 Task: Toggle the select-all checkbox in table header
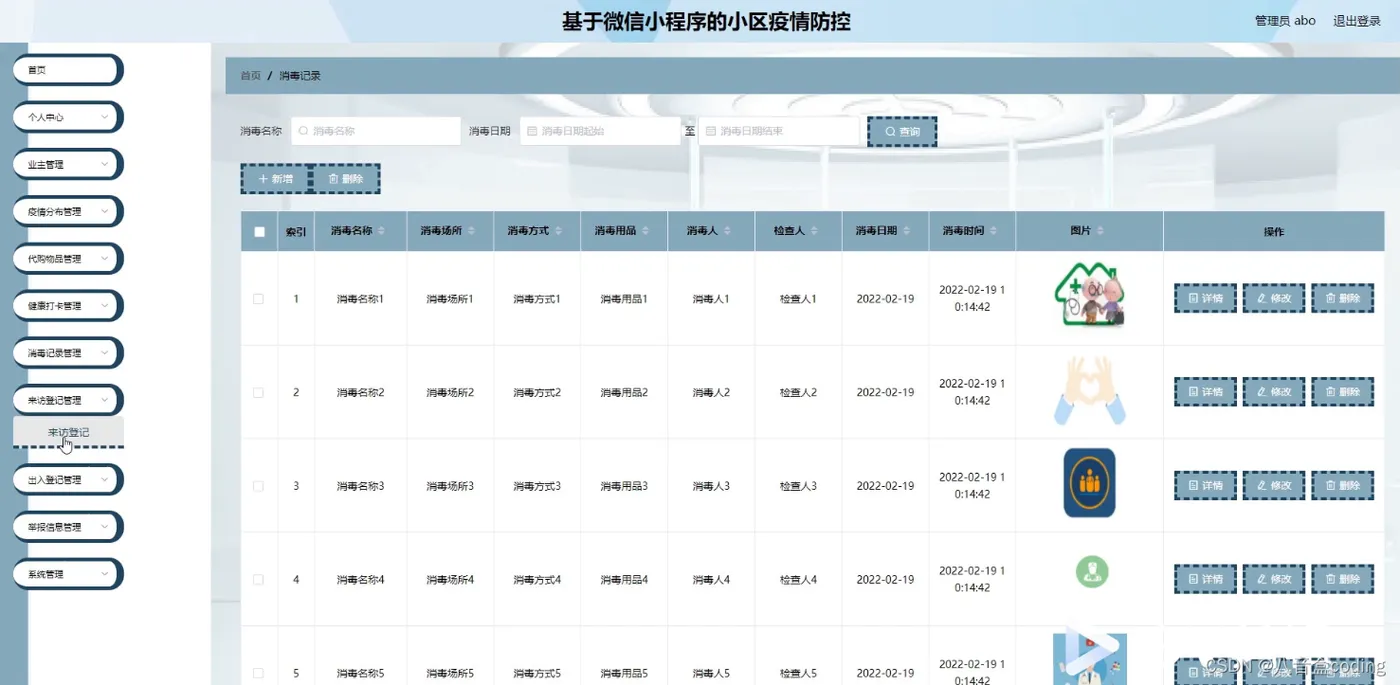[259, 232]
